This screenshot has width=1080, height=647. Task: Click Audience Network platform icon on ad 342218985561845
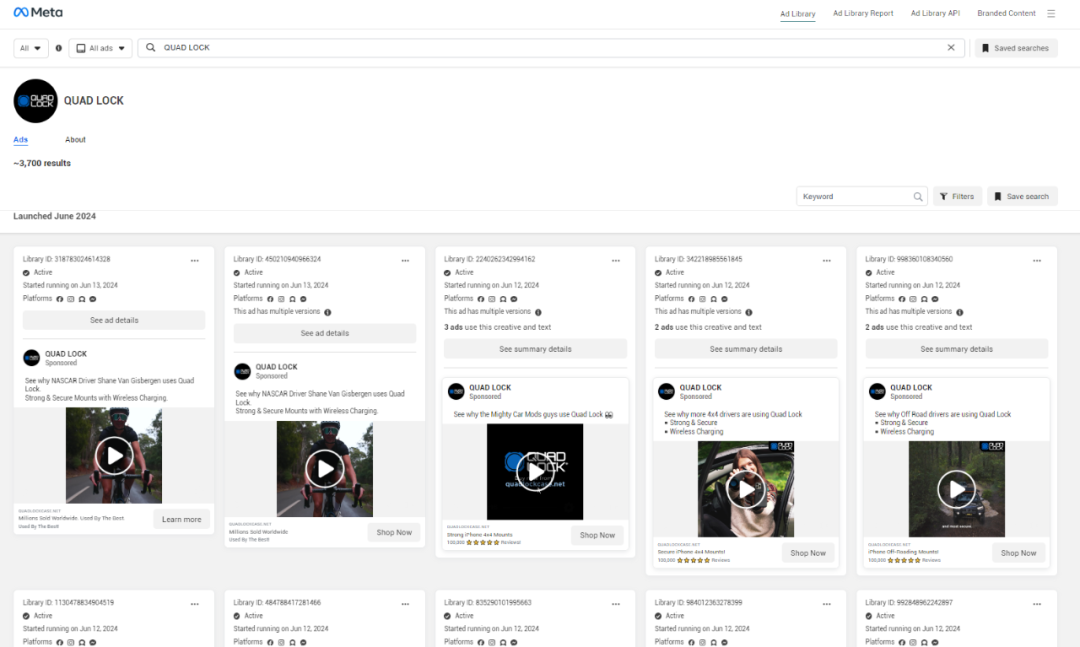(x=714, y=299)
